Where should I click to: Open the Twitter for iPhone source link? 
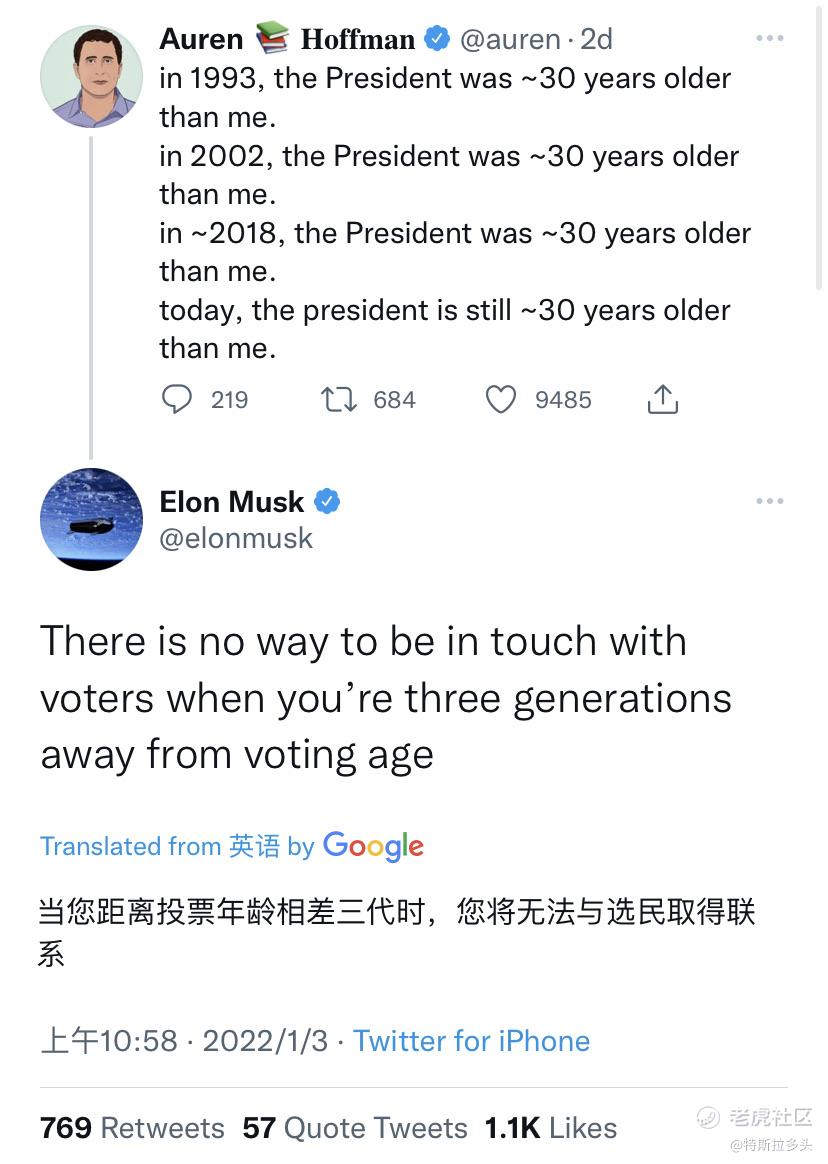tap(471, 1041)
